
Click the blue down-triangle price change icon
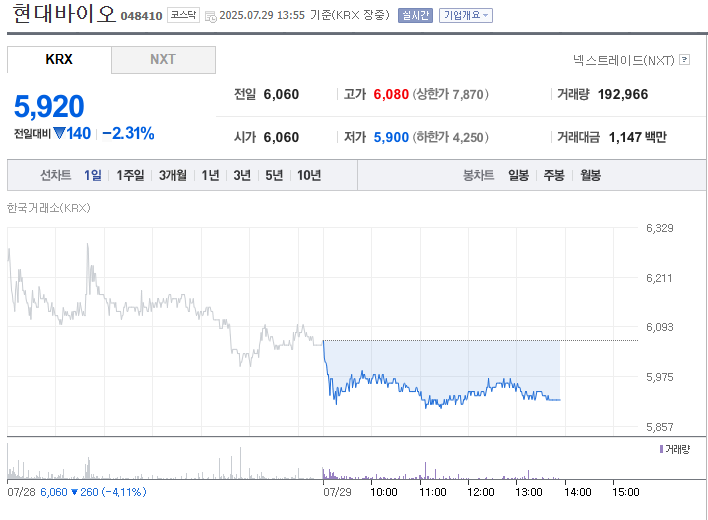pyautogui.click(x=59, y=133)
